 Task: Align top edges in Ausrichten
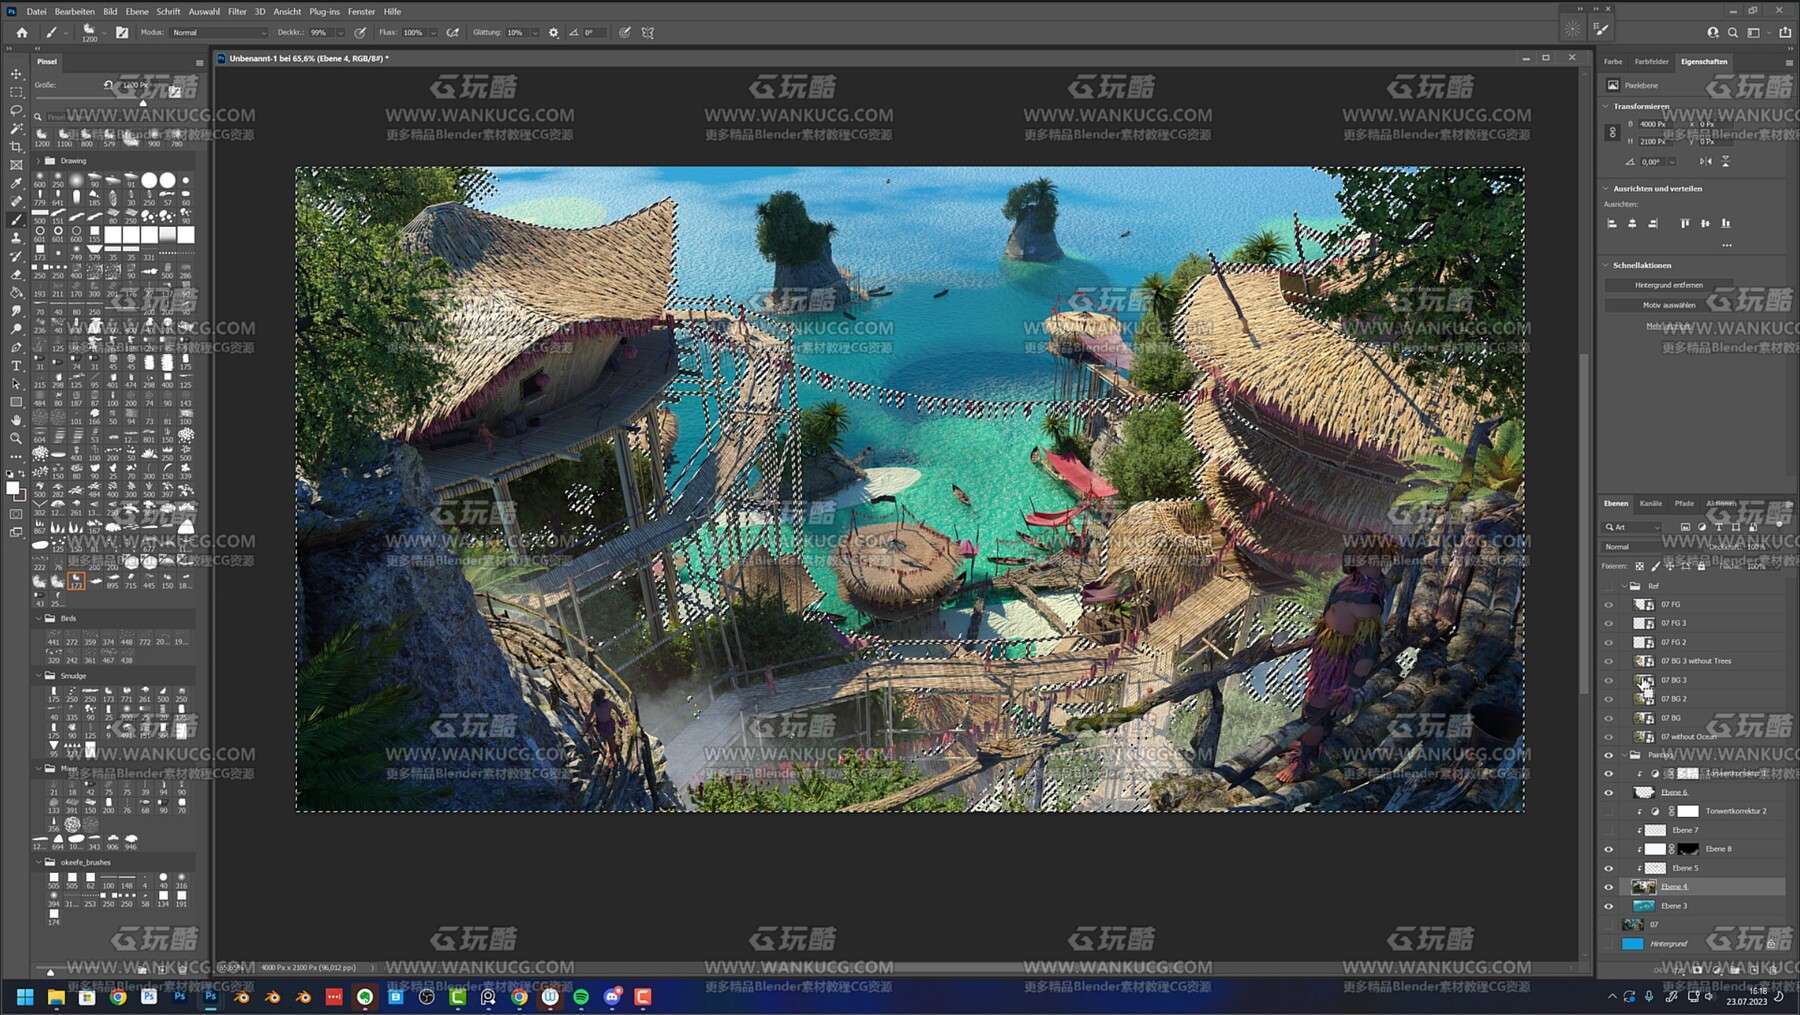pos(1685,223)
